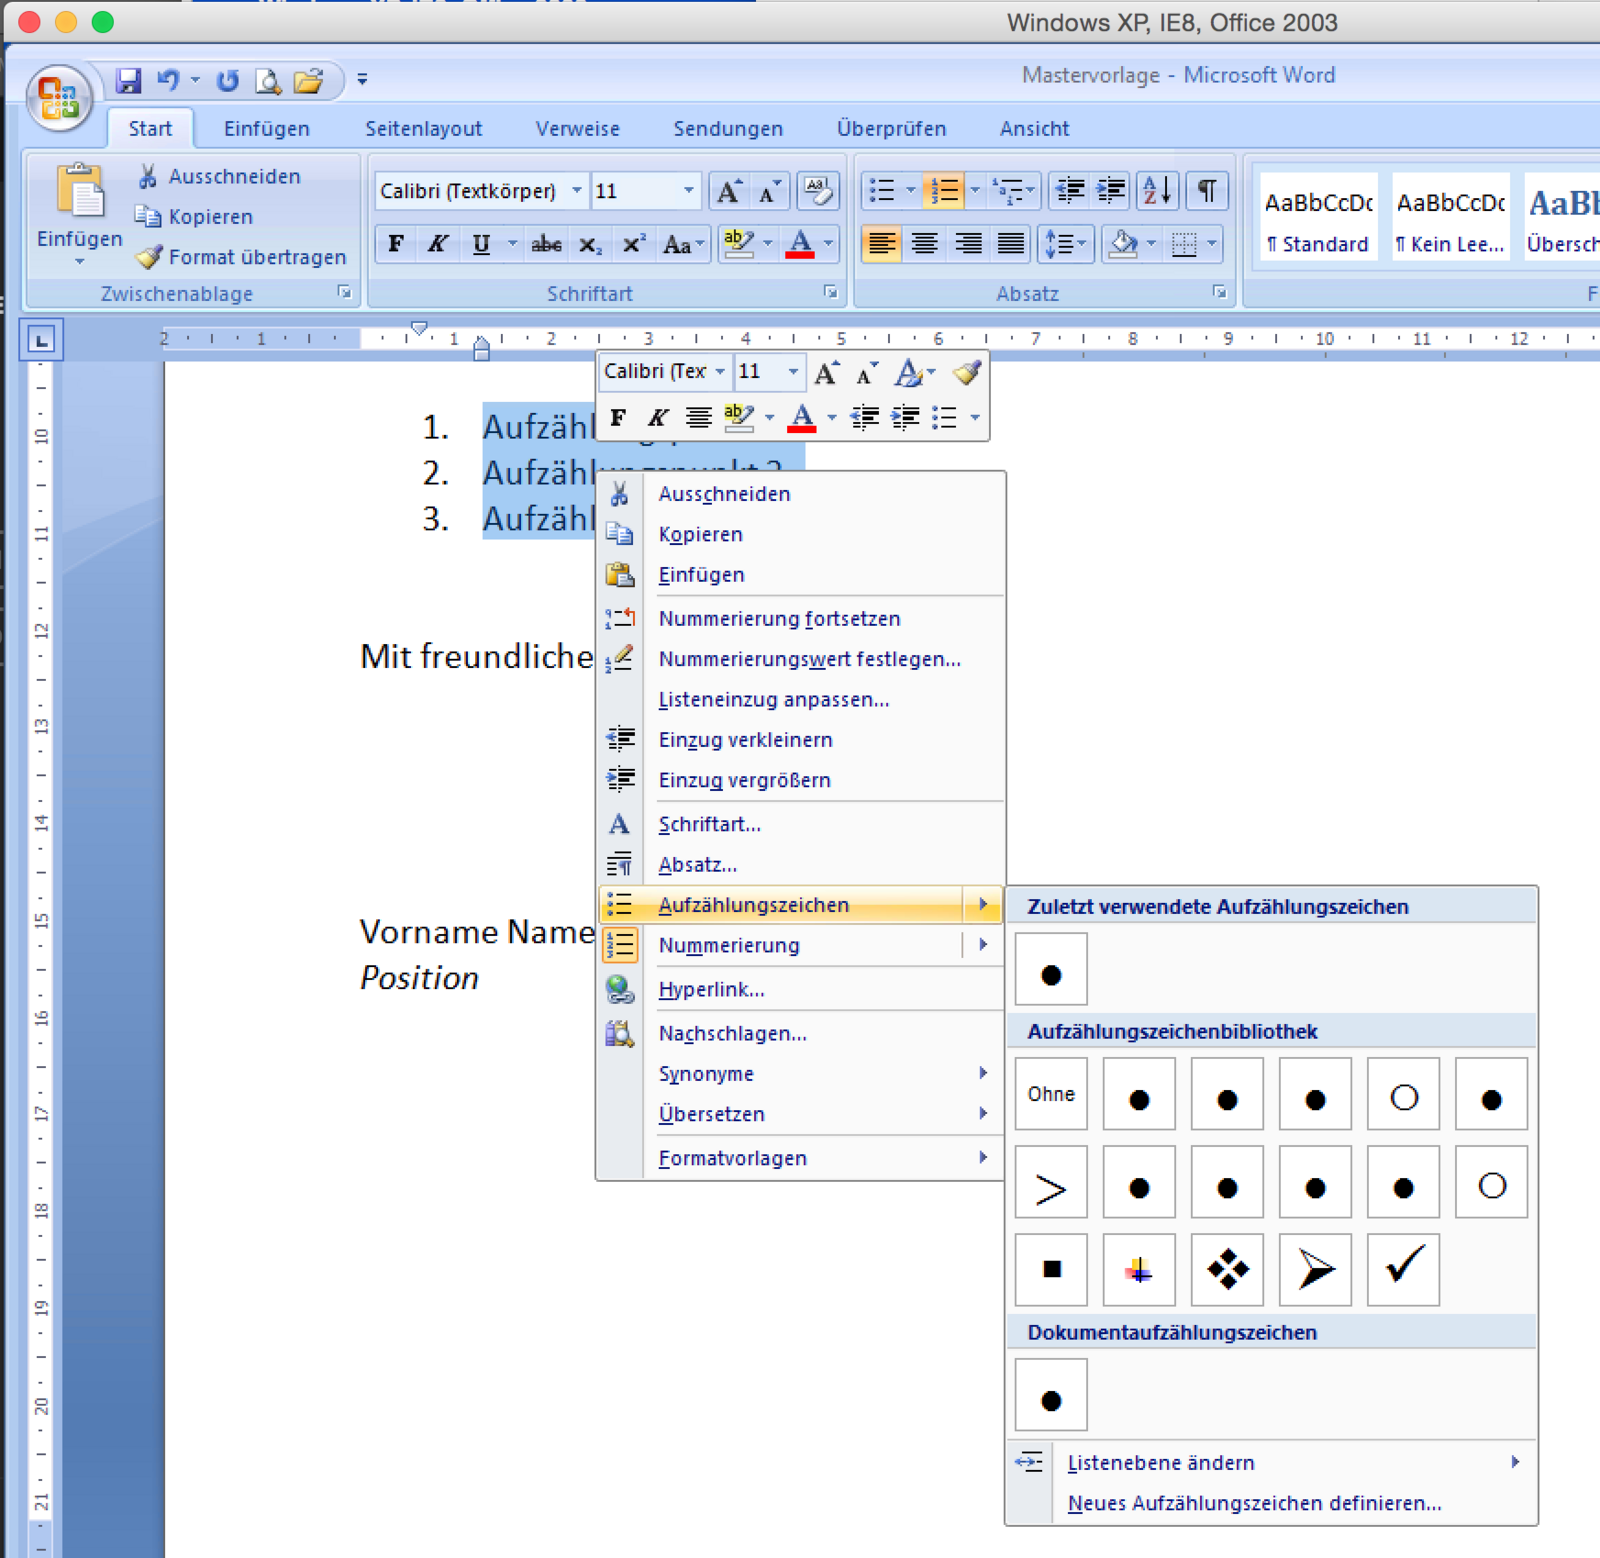Select the Ohne bullet option
This screenshot has width=1600, height=1558.
click(x=1051, y=1094)
